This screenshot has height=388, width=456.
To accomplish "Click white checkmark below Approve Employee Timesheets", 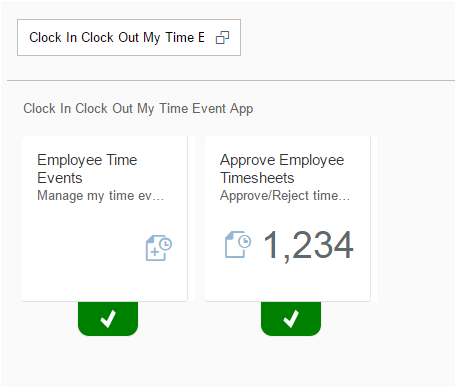I will pyautogui.click(x=291, y=319).
